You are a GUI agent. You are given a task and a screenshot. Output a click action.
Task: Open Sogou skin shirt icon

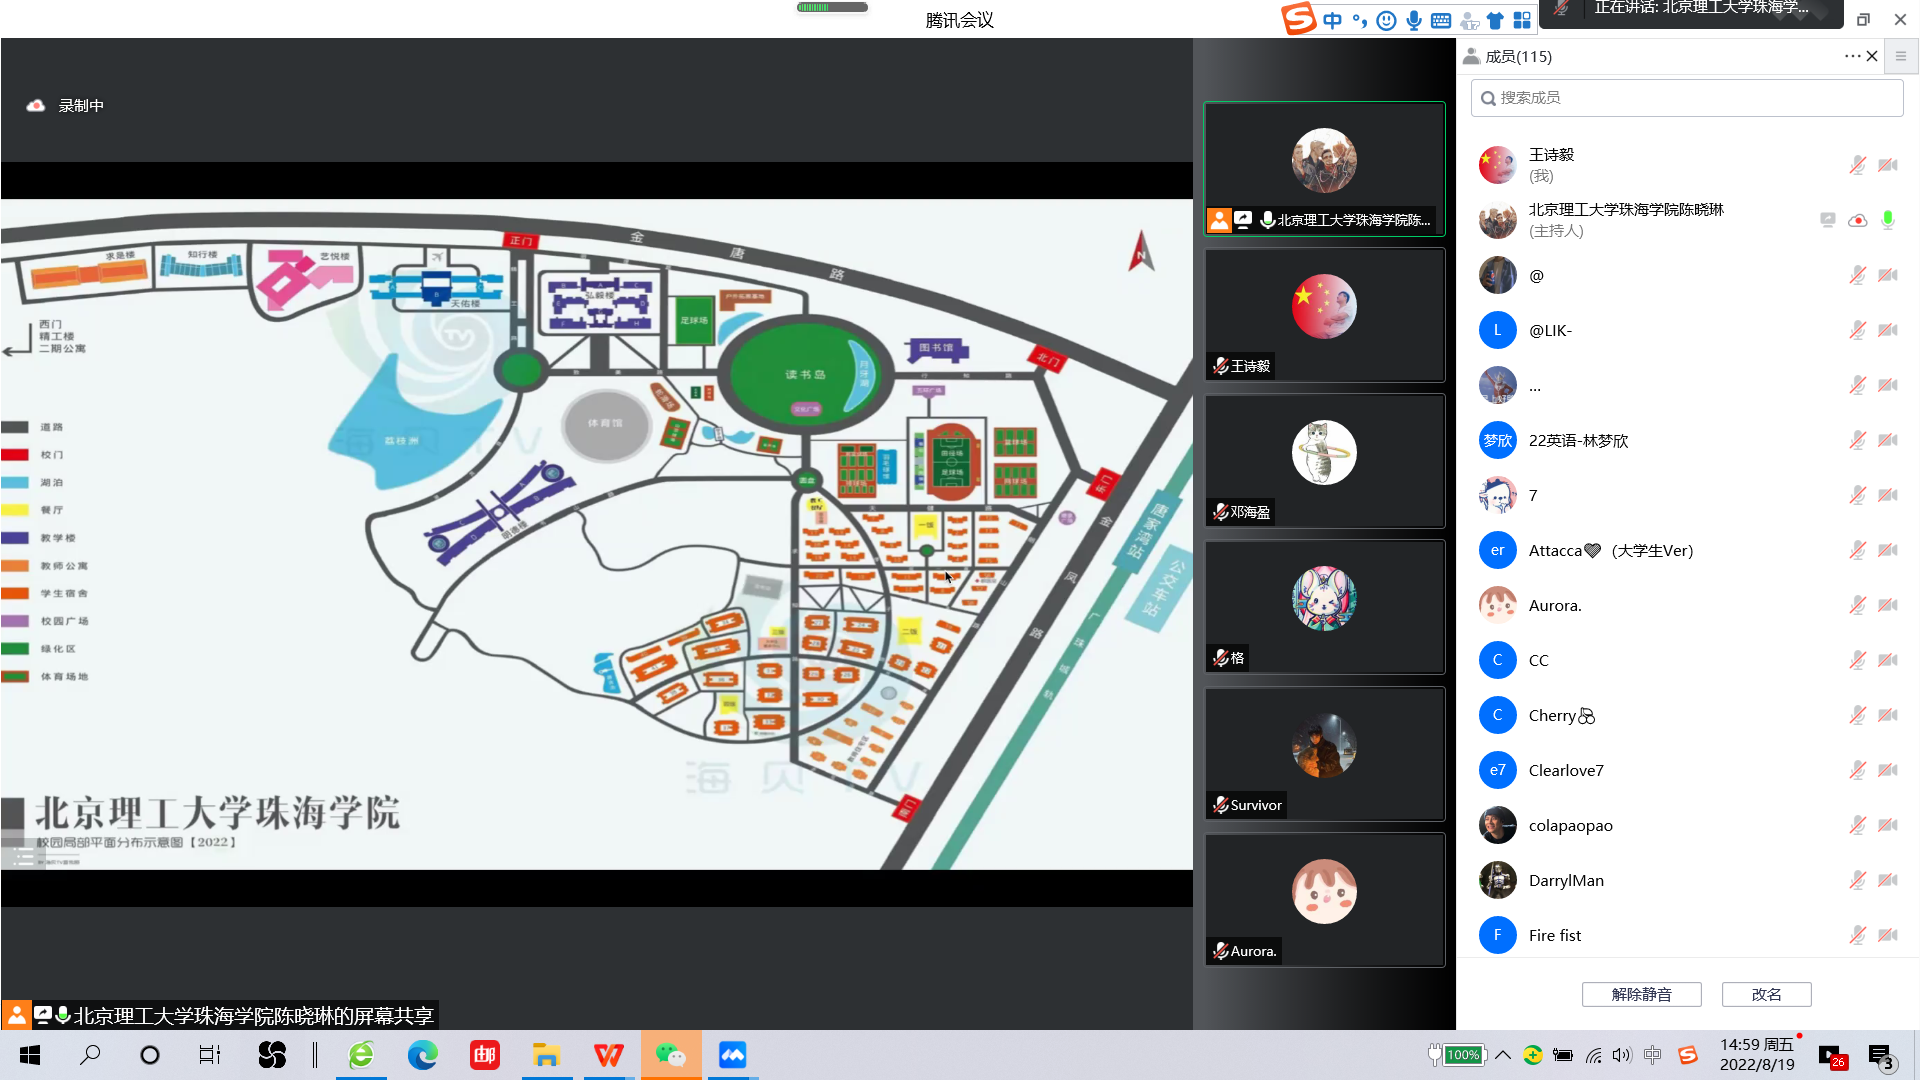point(1495,20)
